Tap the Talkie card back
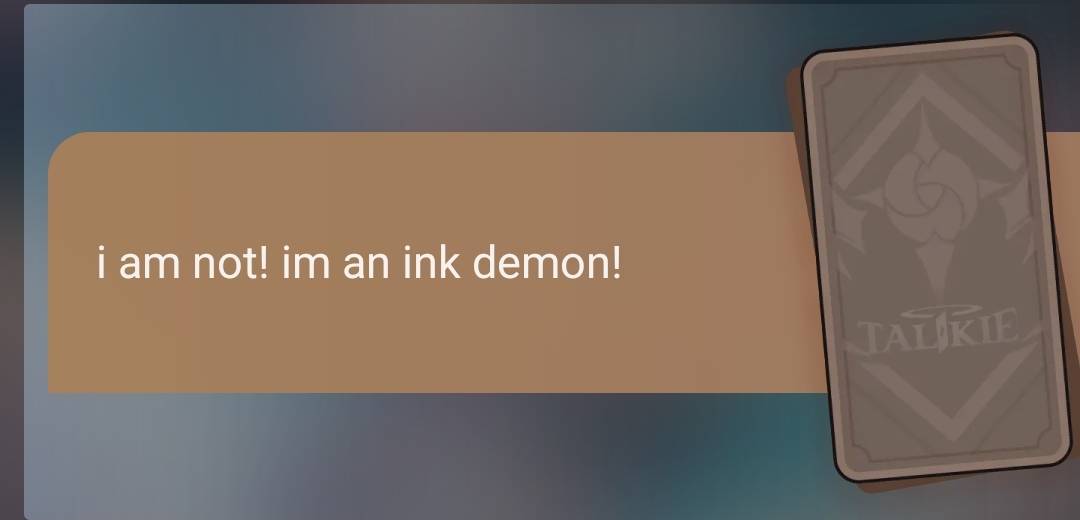 pyautogui.click(x=935, y=258)
